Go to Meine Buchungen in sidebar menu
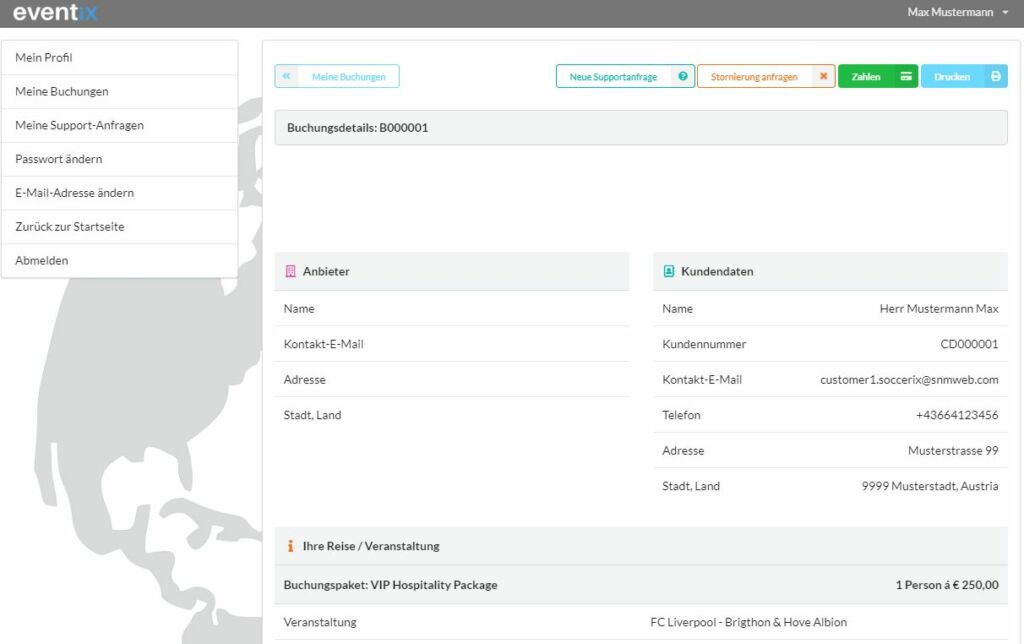The width and height of the screenshot is (1024, 644). point(62,92)
